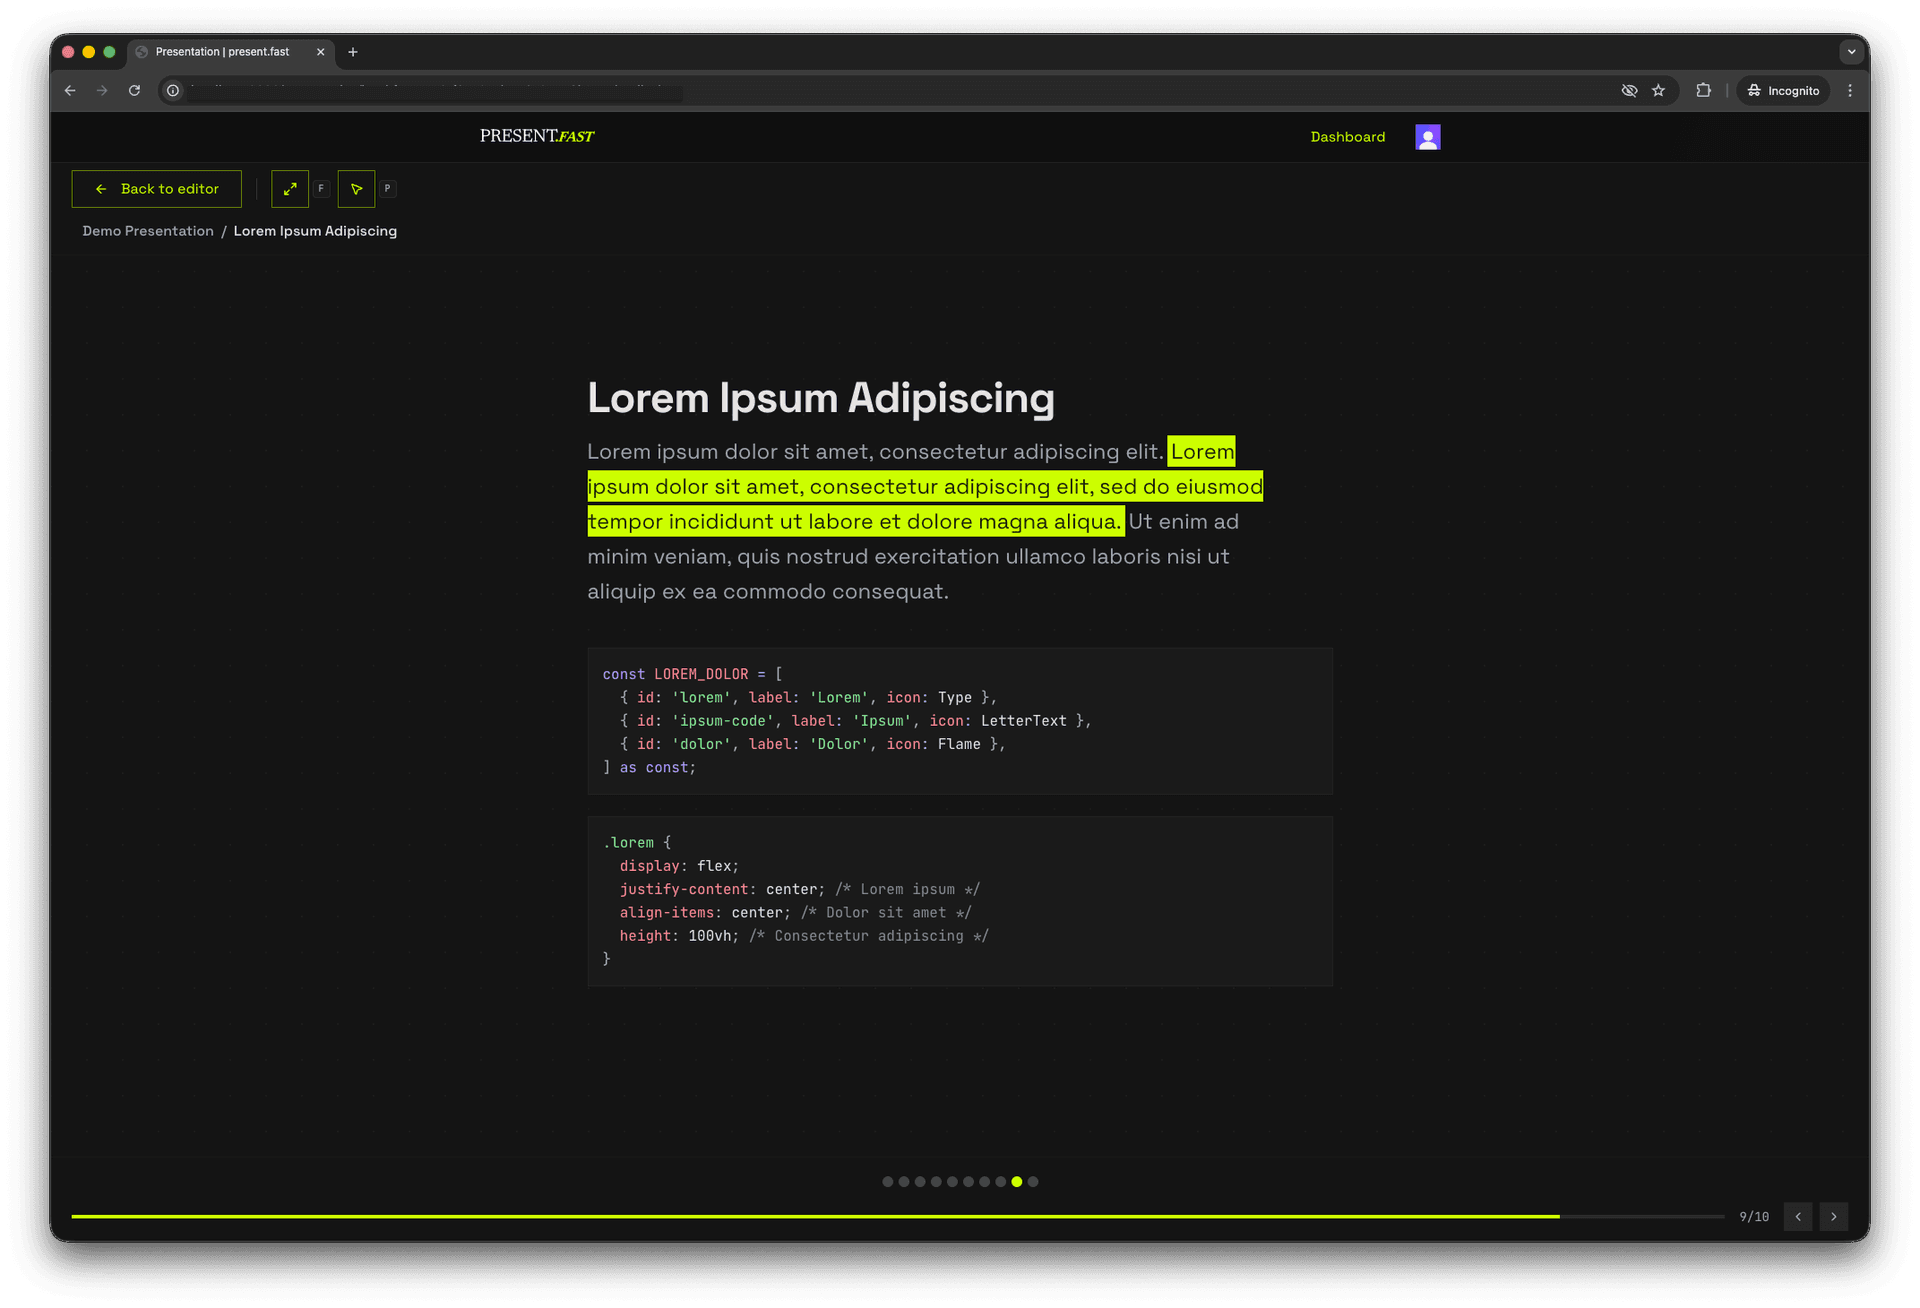Expand the tab search chevron
1920x1308 pixels.
[x=1851, y=51]
